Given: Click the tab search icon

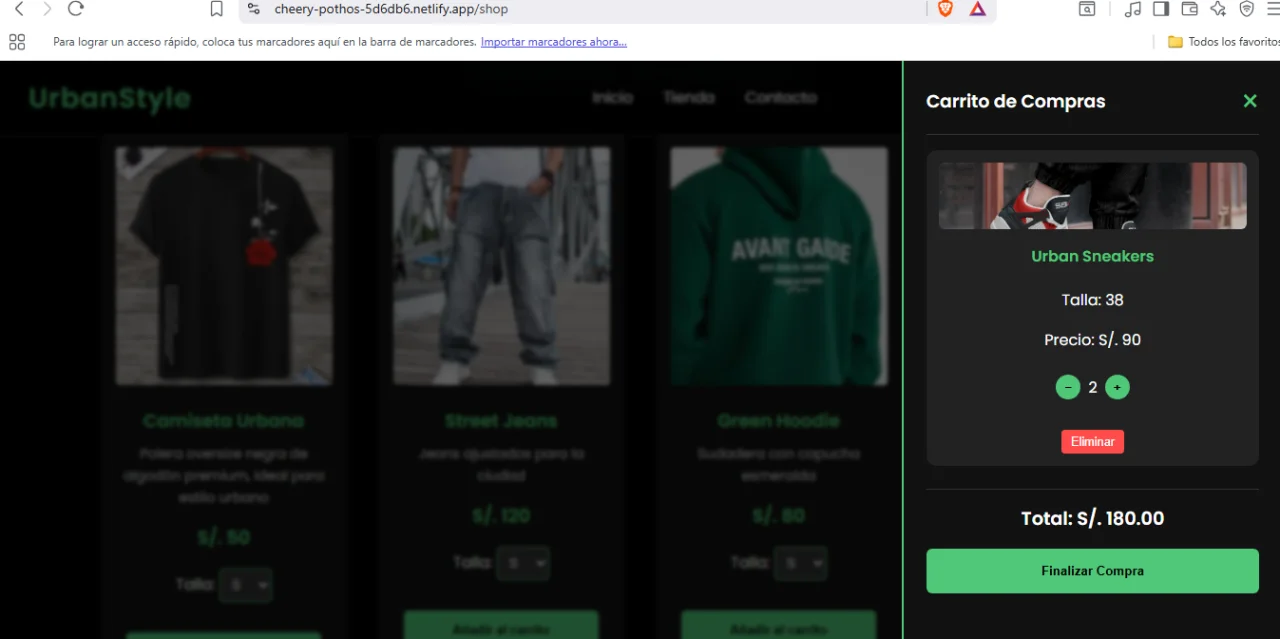Looking at the screenshot, I should [x=1086, y=9].
